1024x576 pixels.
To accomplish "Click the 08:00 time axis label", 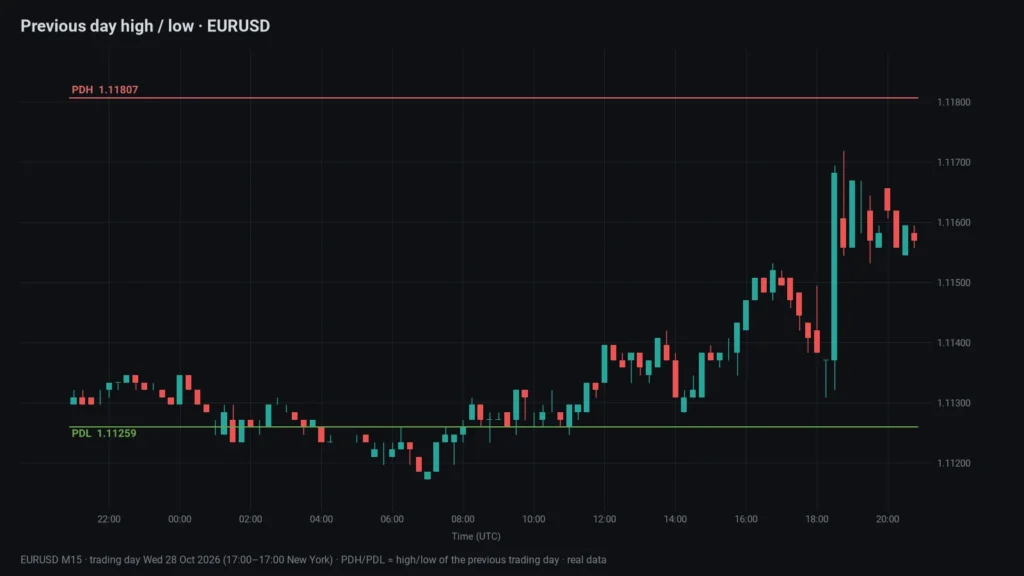I will point(463,519).
